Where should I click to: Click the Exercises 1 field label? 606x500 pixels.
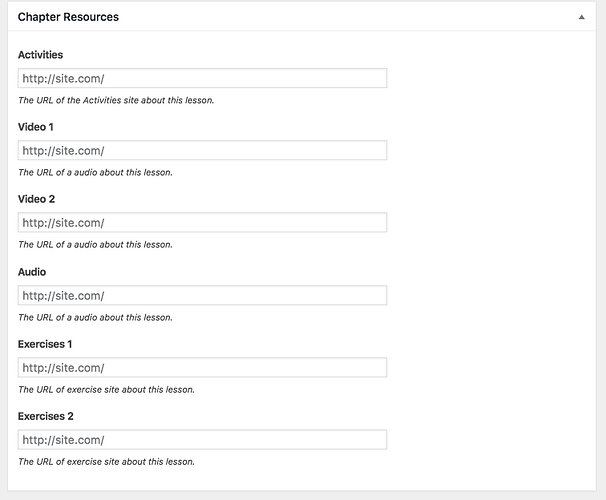click(x=45, y=344)
